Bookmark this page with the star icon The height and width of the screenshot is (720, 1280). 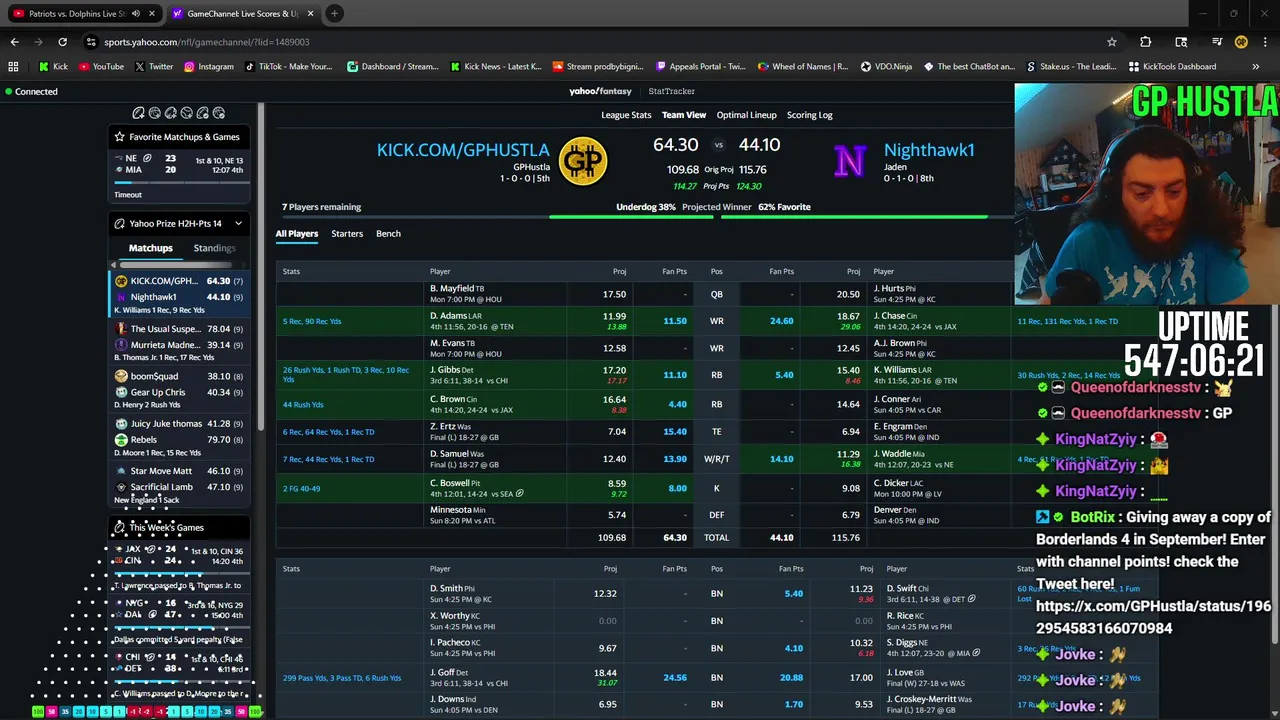pos(1111,42)
